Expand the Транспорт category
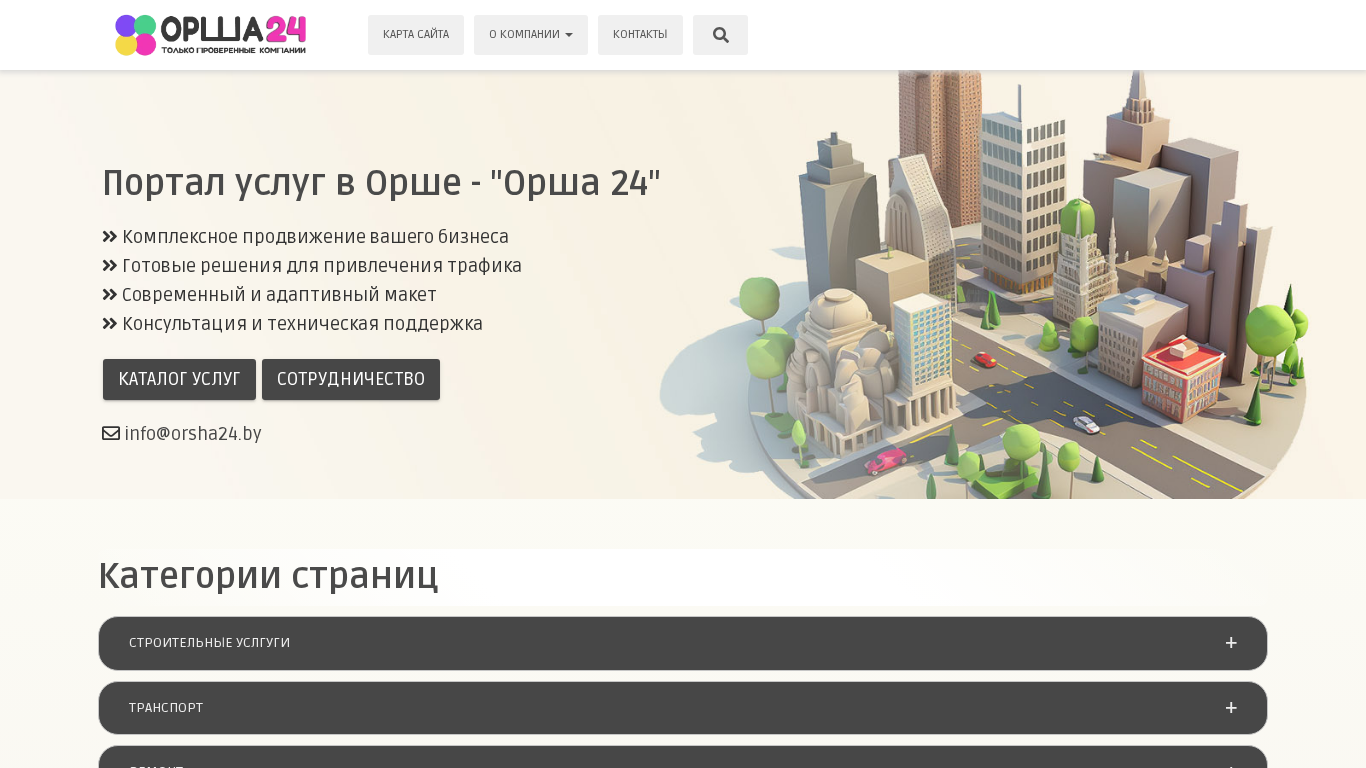 pyautogui.click(x=683, y=708)
